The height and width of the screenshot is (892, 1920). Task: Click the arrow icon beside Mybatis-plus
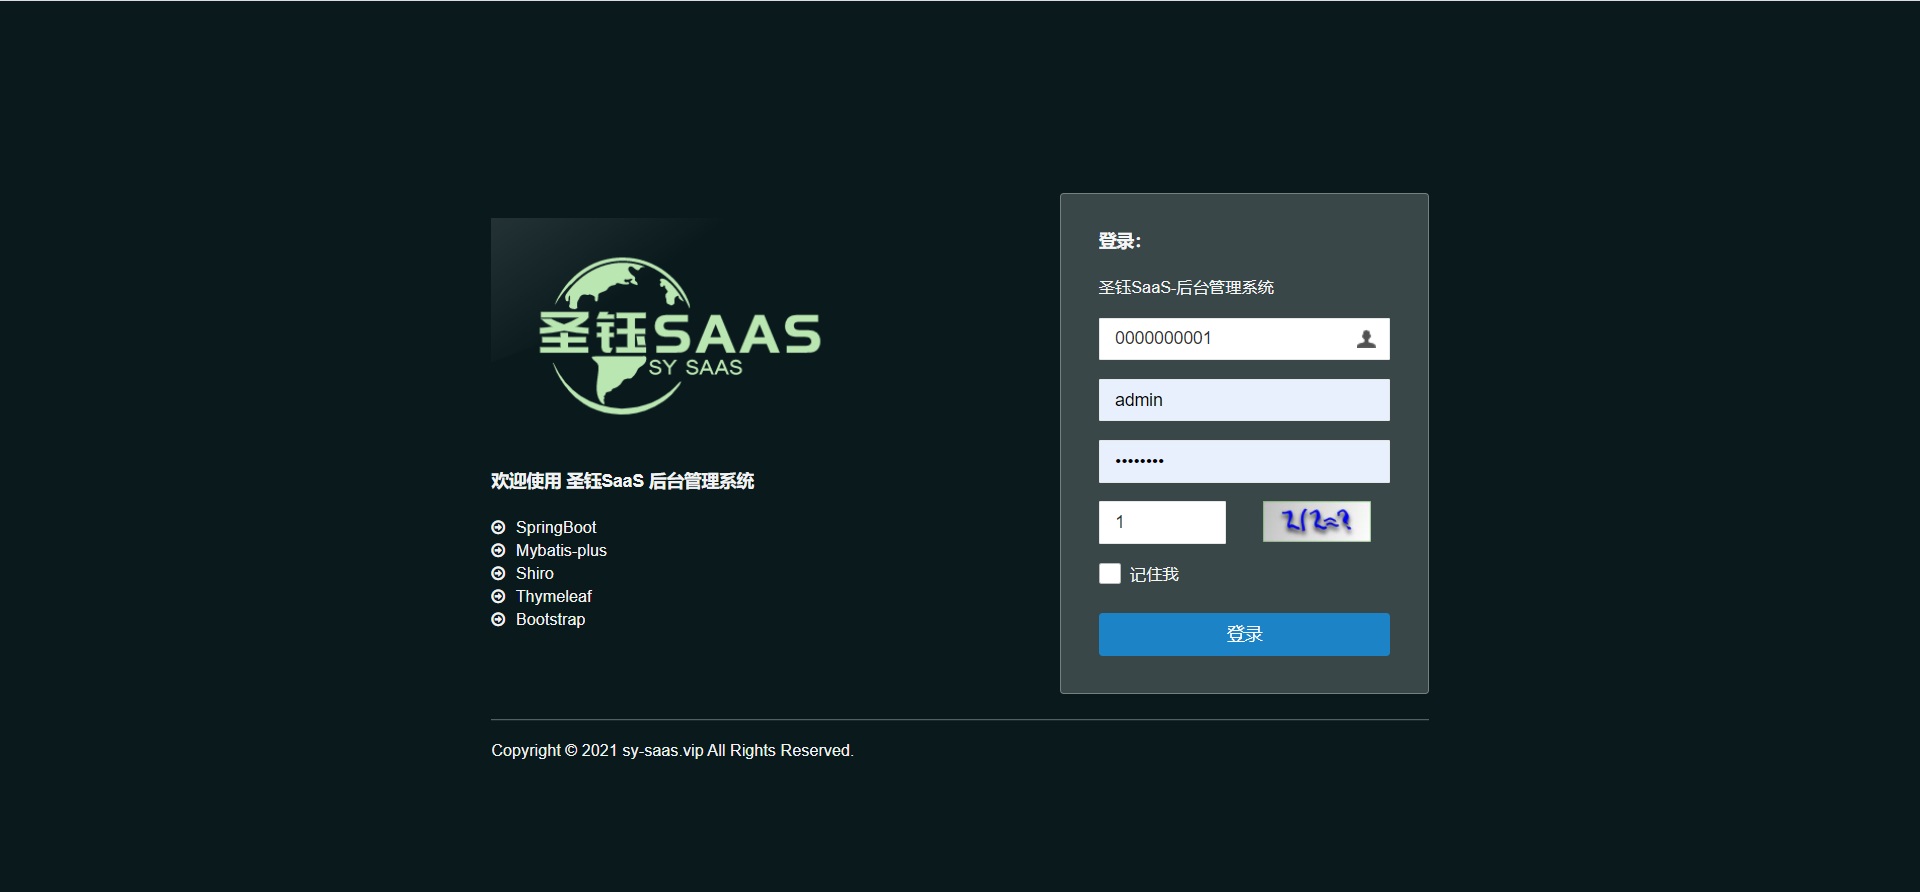tap(498, 550)
